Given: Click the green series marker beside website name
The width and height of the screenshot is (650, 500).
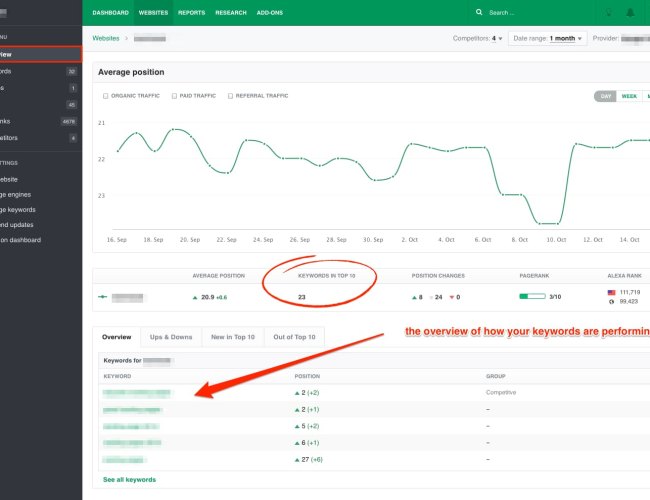Looking at the screenshot, I should pos(102,297).
